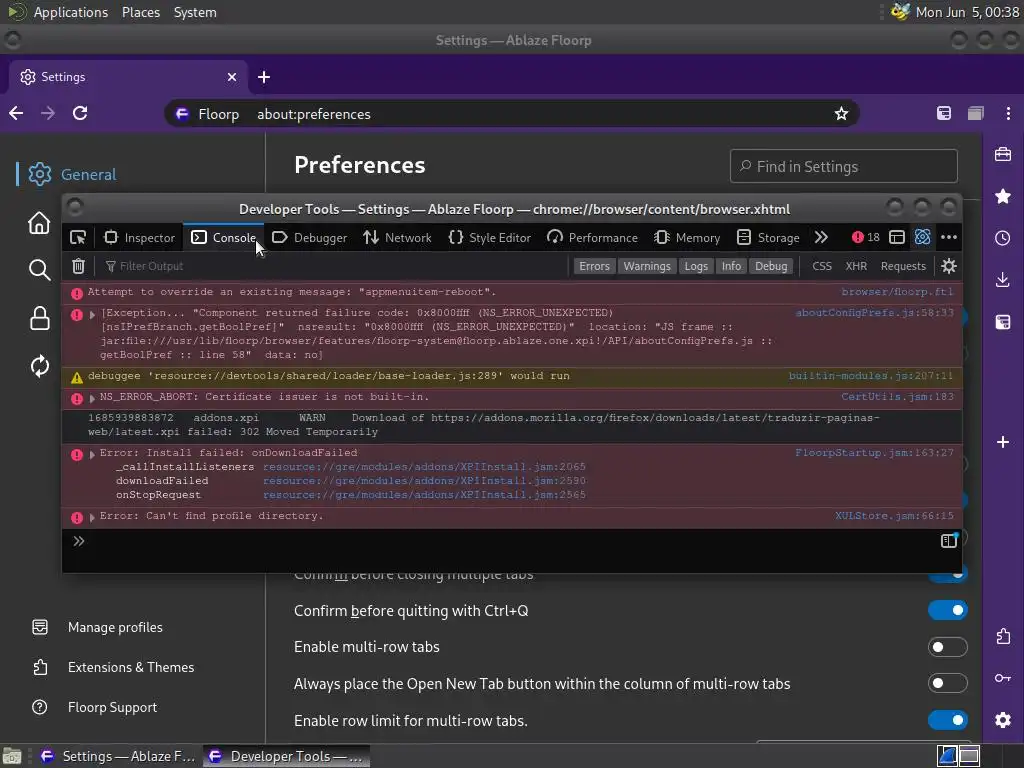The image size is (1024, 768).
Task: Click the Find in Settings search box
Action: pos(844,167)
